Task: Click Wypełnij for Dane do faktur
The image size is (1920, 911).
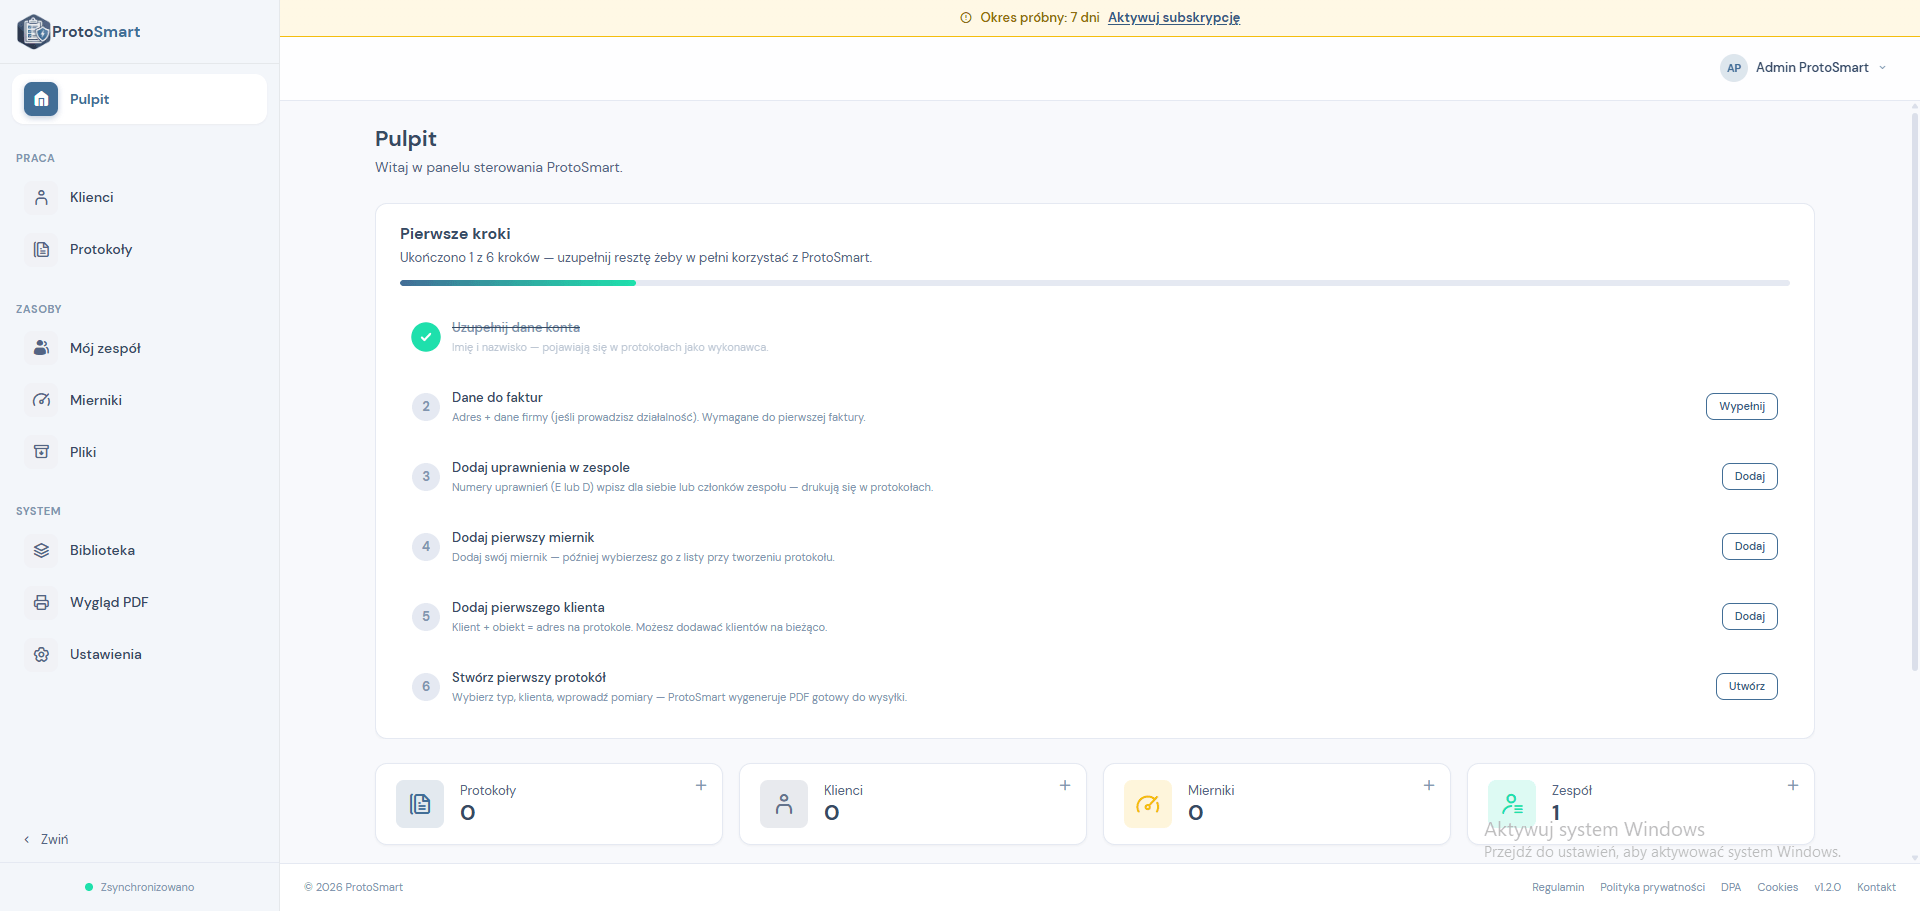Action: pyautogui.click(x=1742, y=407)
